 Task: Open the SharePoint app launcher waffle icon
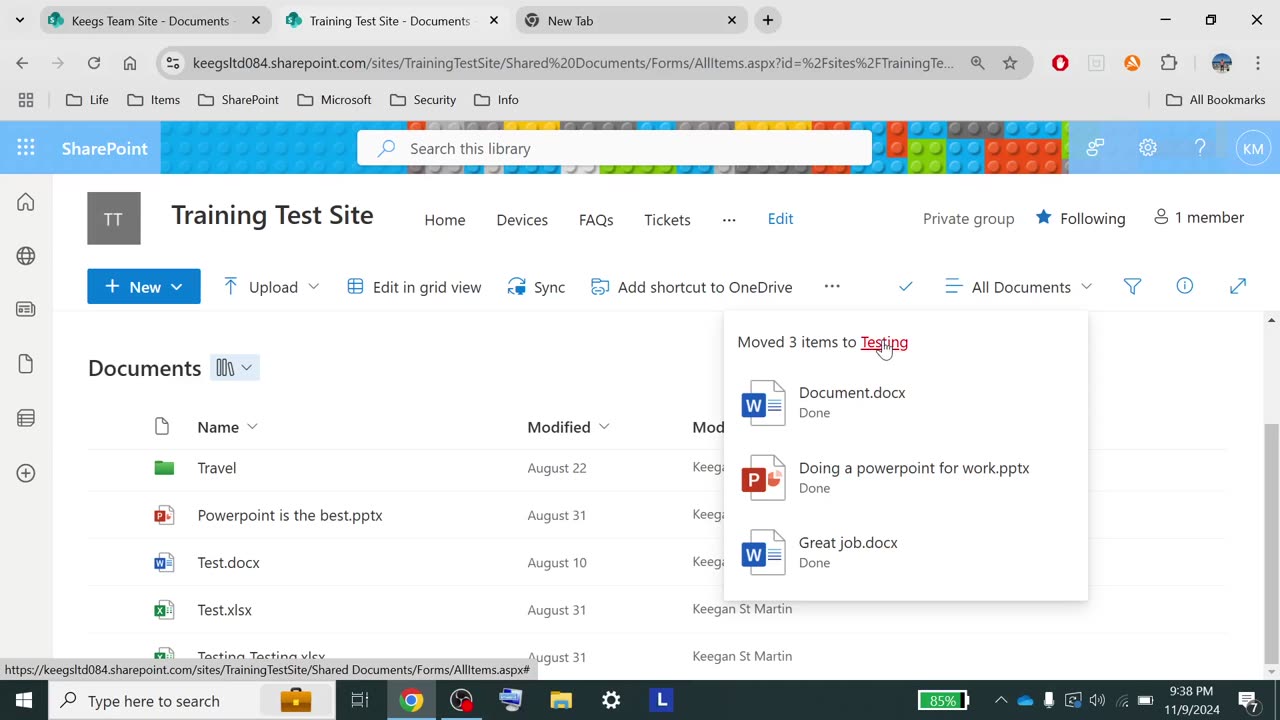pos(26,148)
